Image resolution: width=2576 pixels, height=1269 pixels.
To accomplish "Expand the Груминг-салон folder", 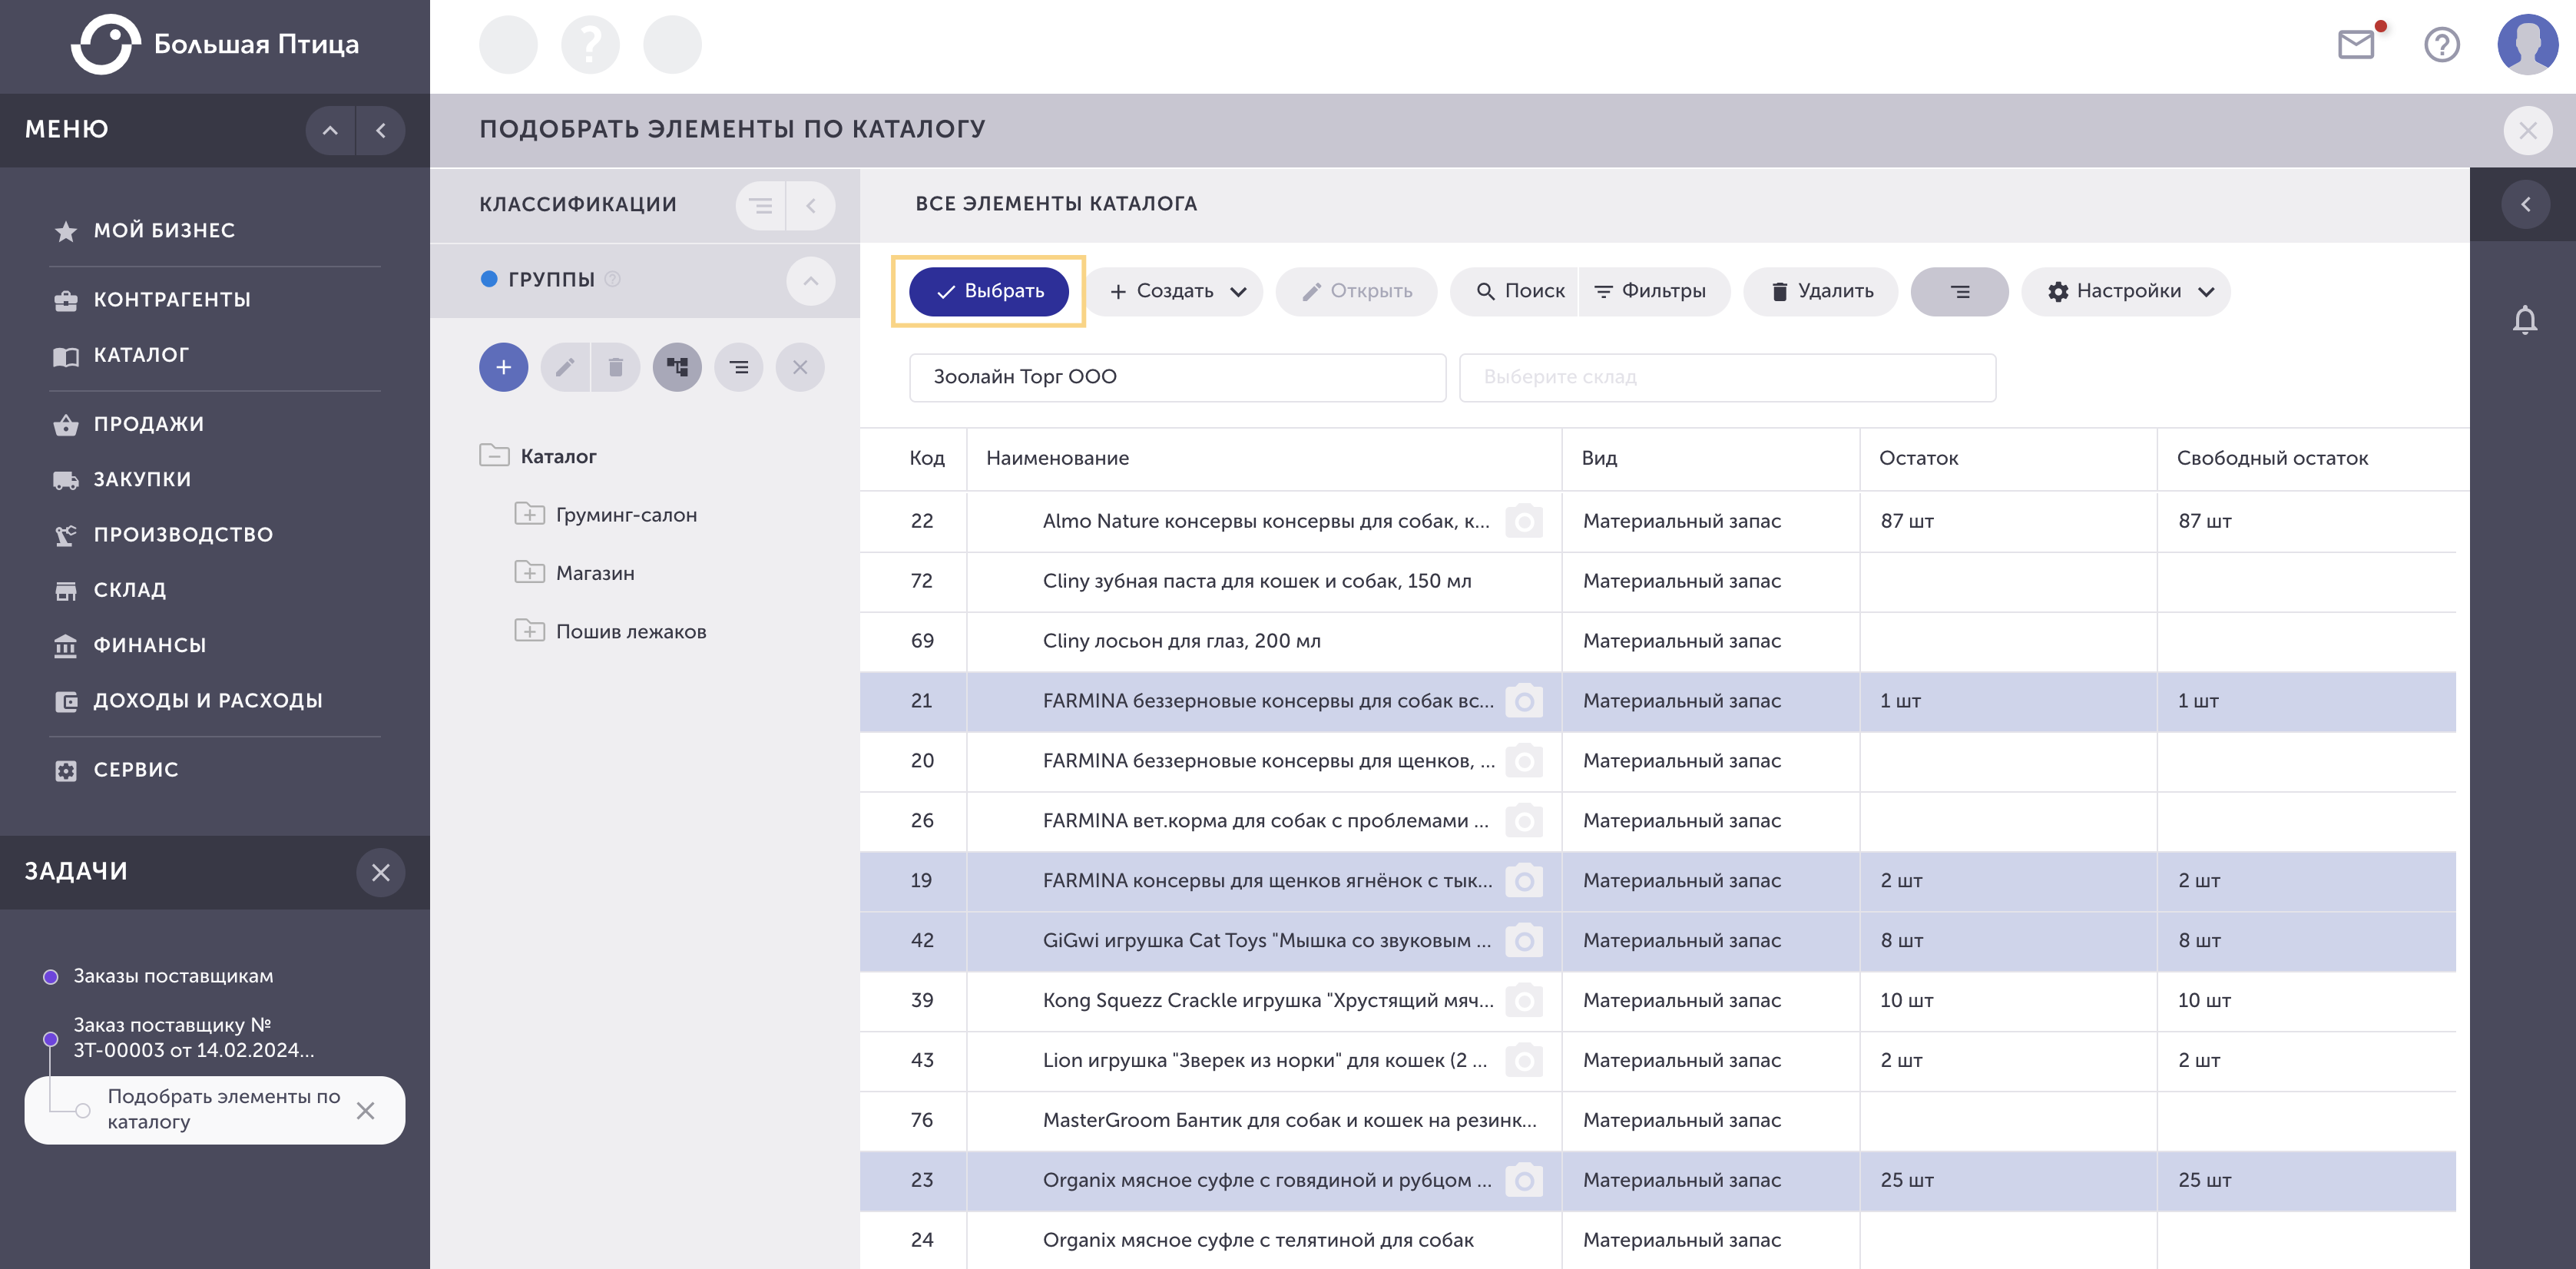I will point(529,514).
